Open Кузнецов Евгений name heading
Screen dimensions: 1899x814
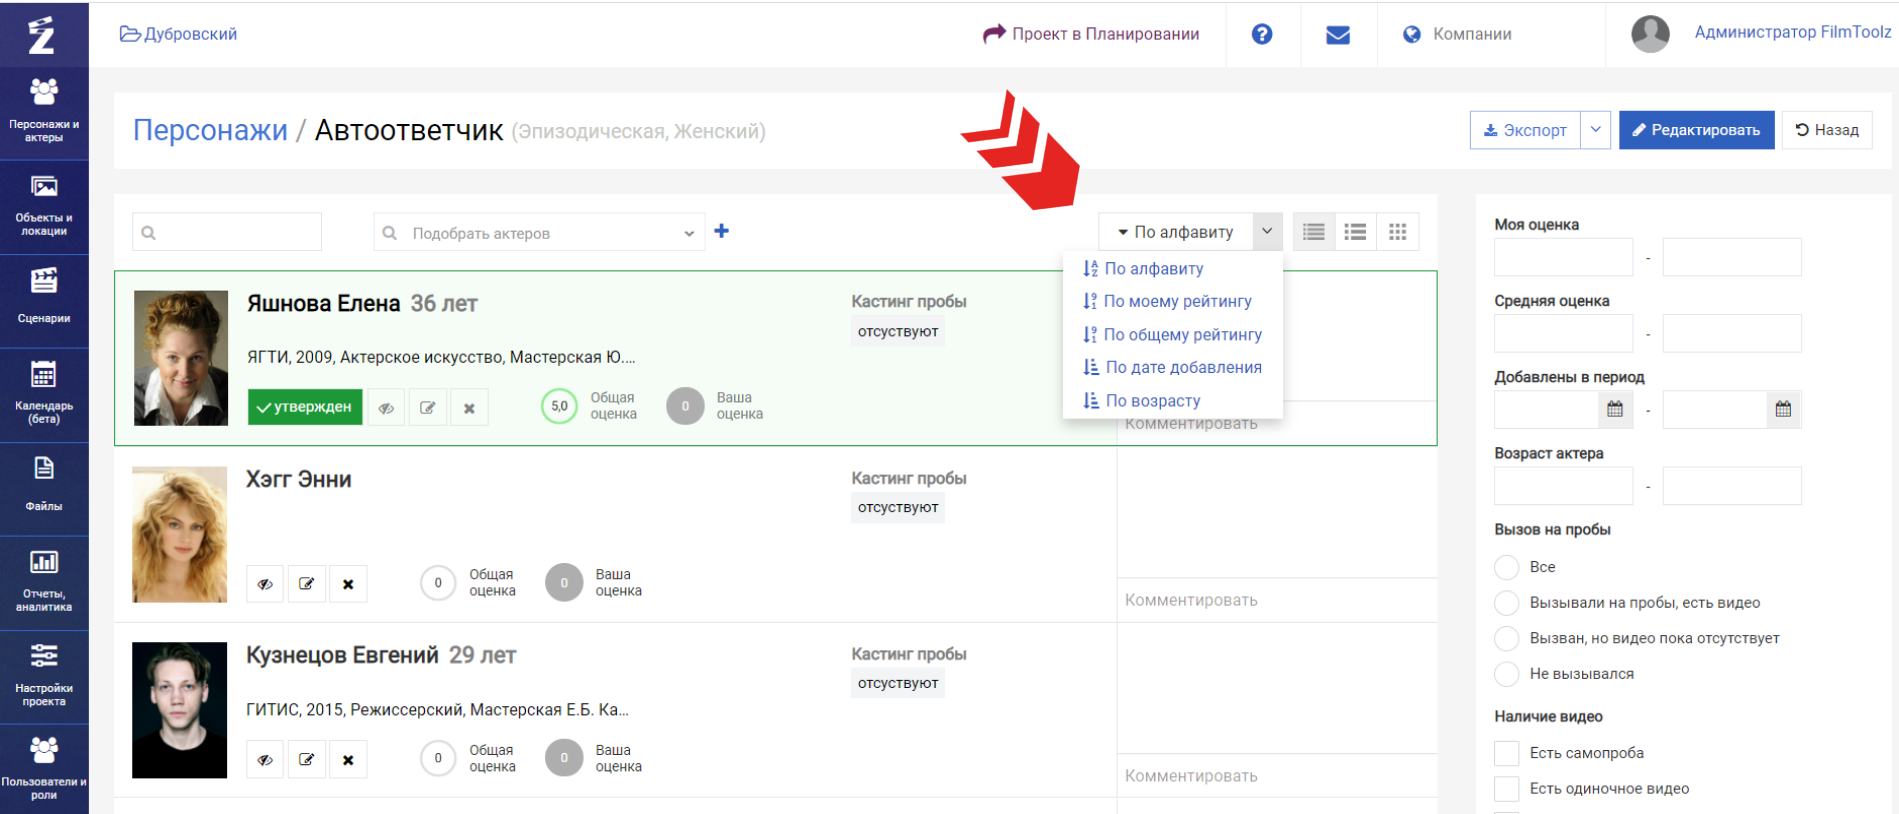tap(342, 655)
